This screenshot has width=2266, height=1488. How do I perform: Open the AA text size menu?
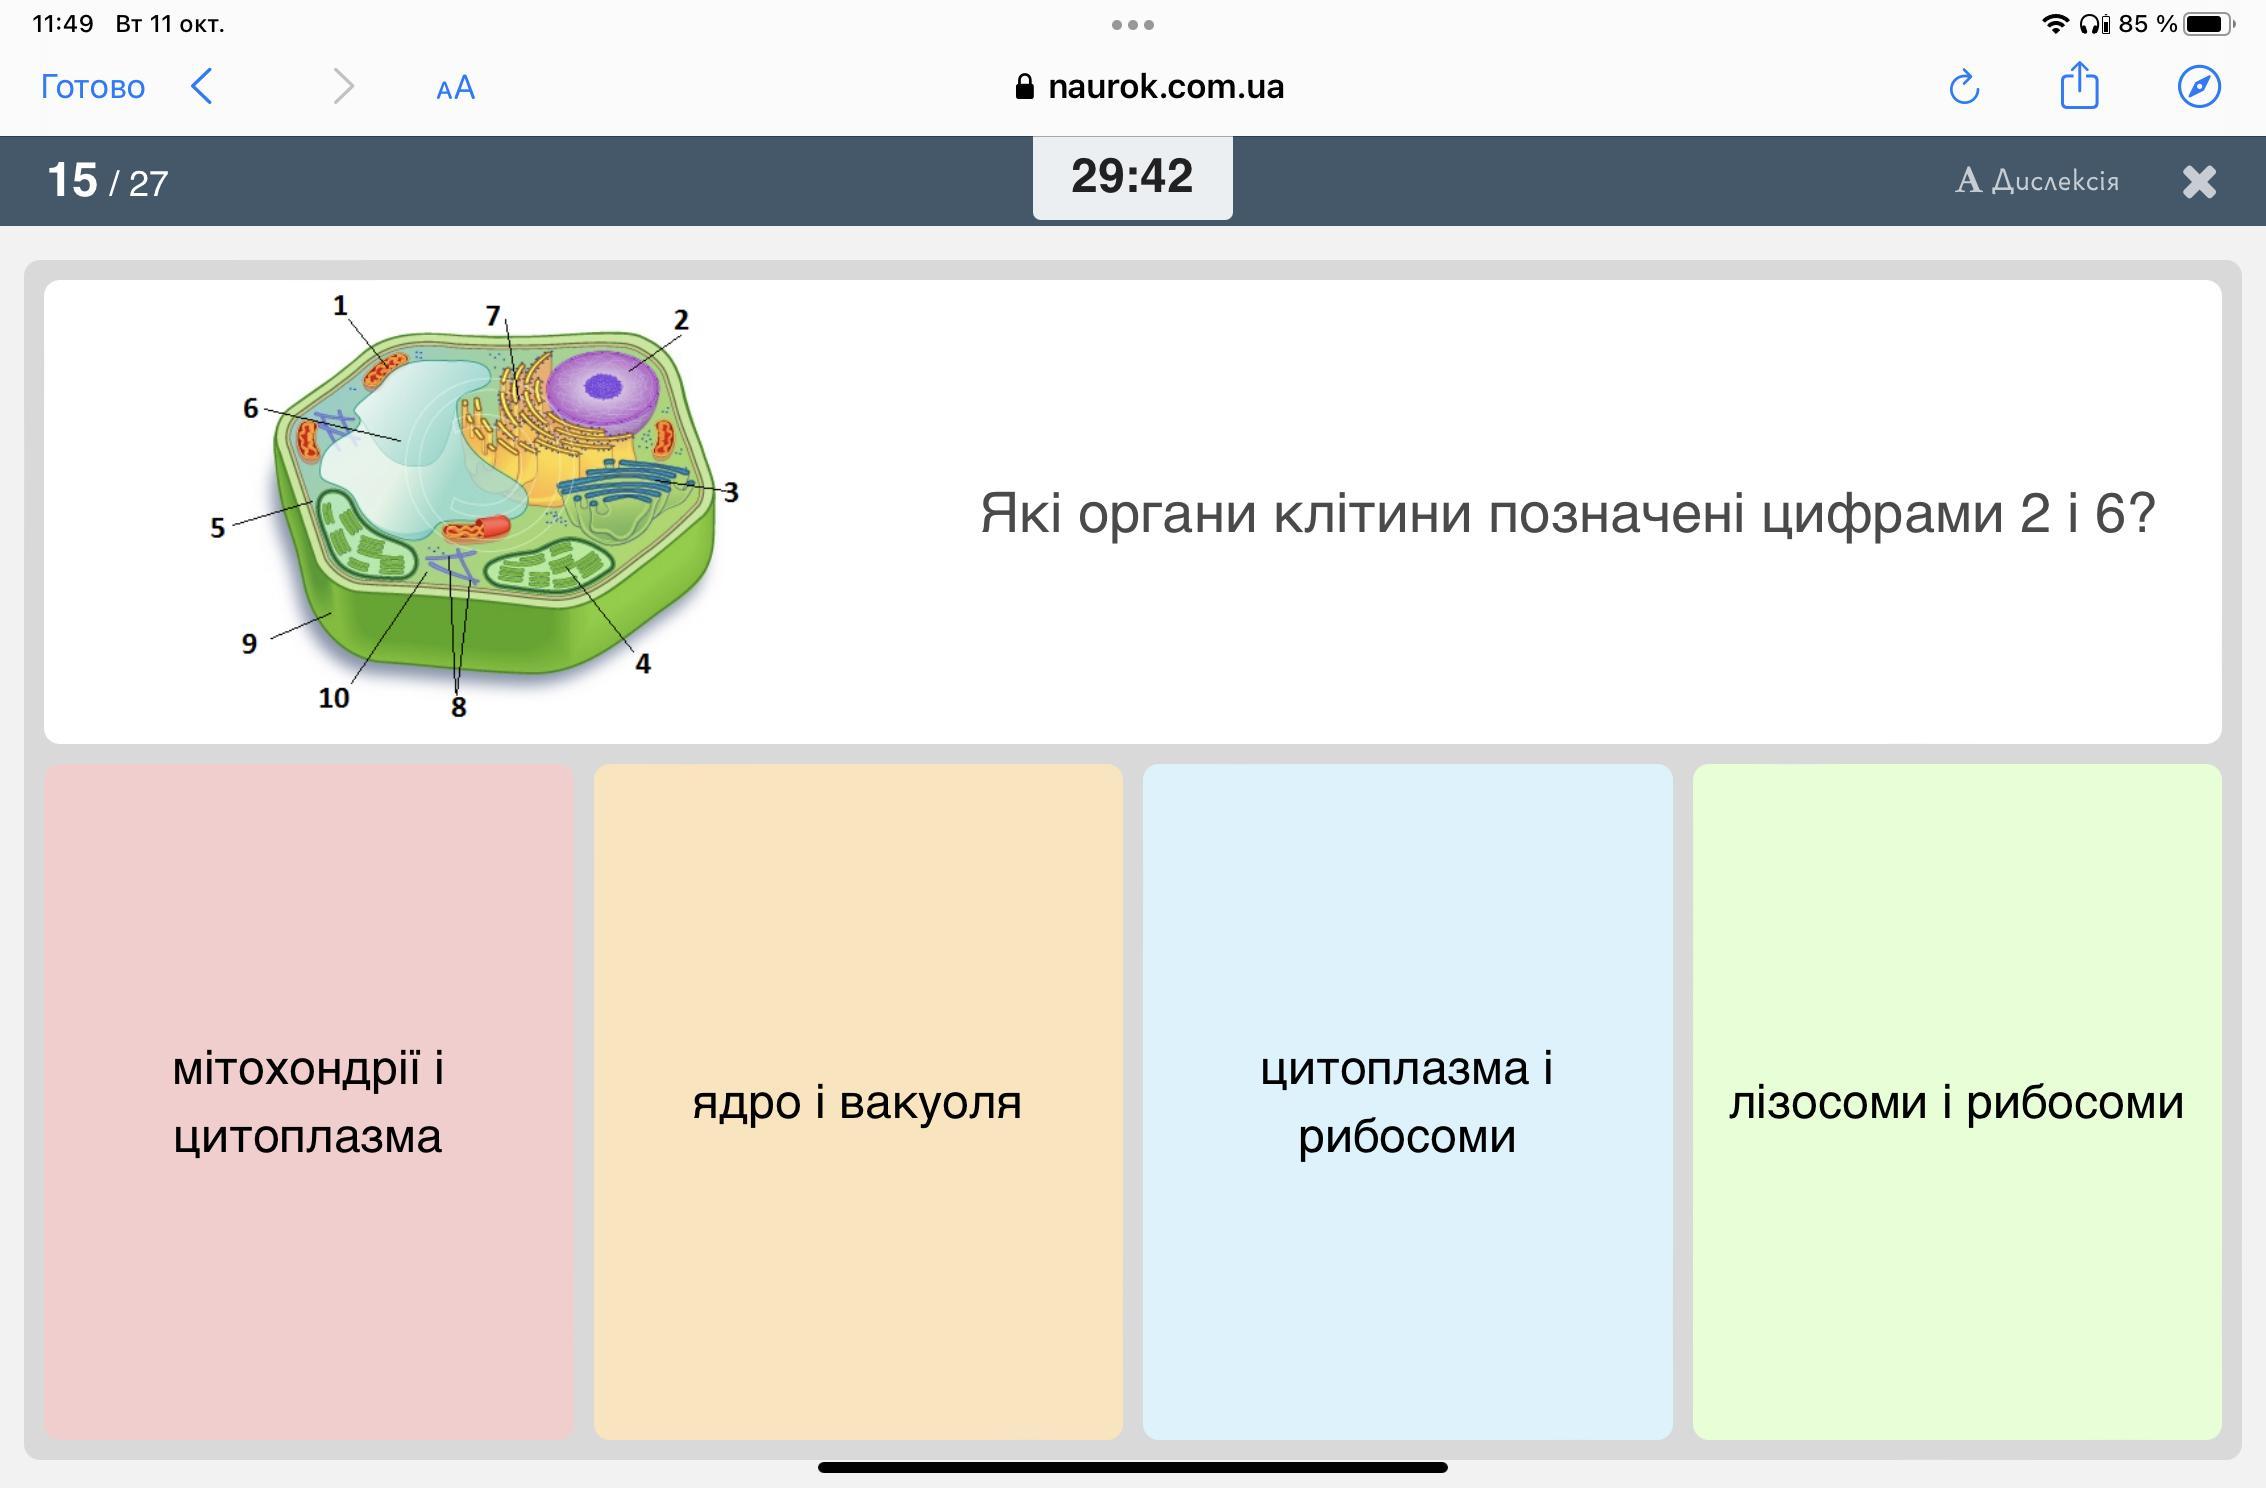click(455, 88)
